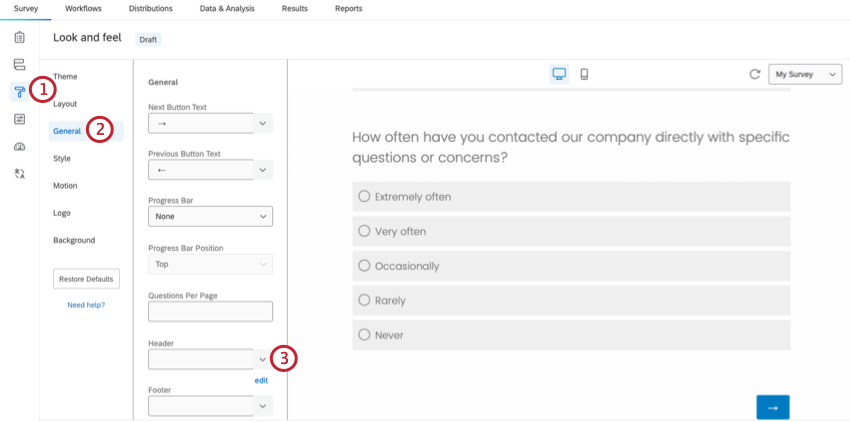Screen dimensions: 850x422
Task: Open the Quotas gauge icon in sidebar
Action: (19, 146)
